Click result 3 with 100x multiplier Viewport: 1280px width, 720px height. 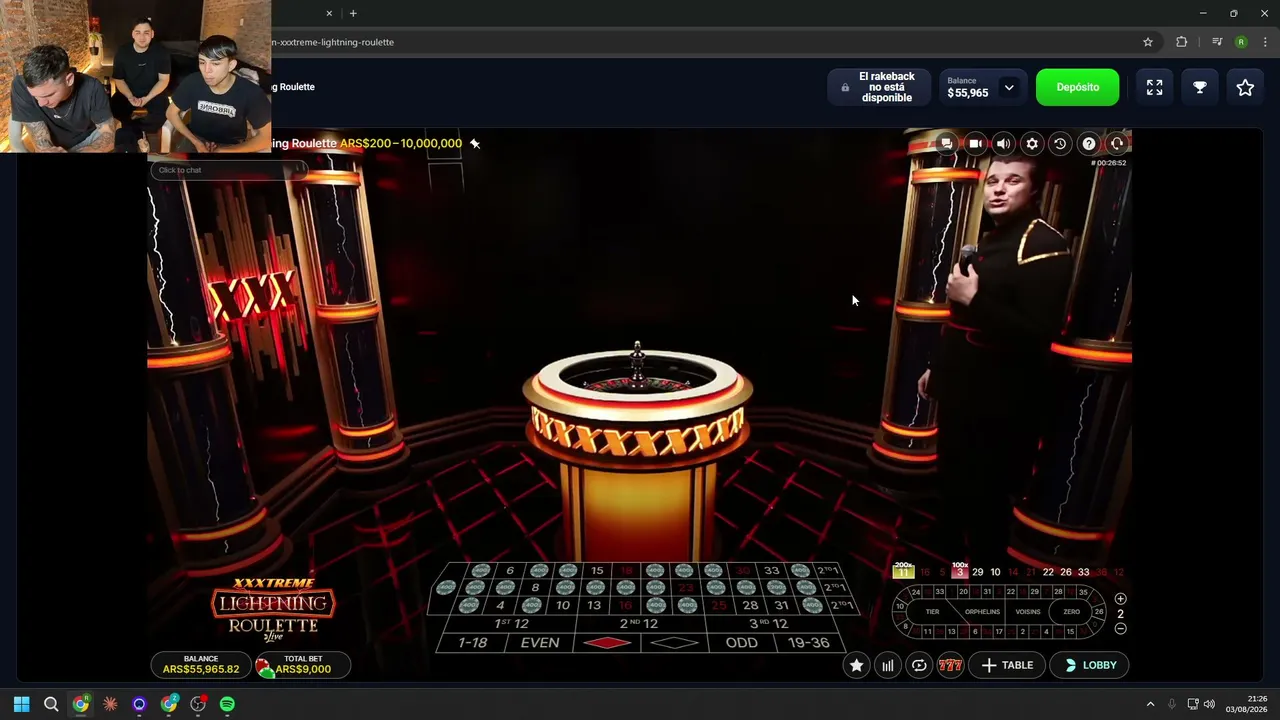tap(960, 571)
